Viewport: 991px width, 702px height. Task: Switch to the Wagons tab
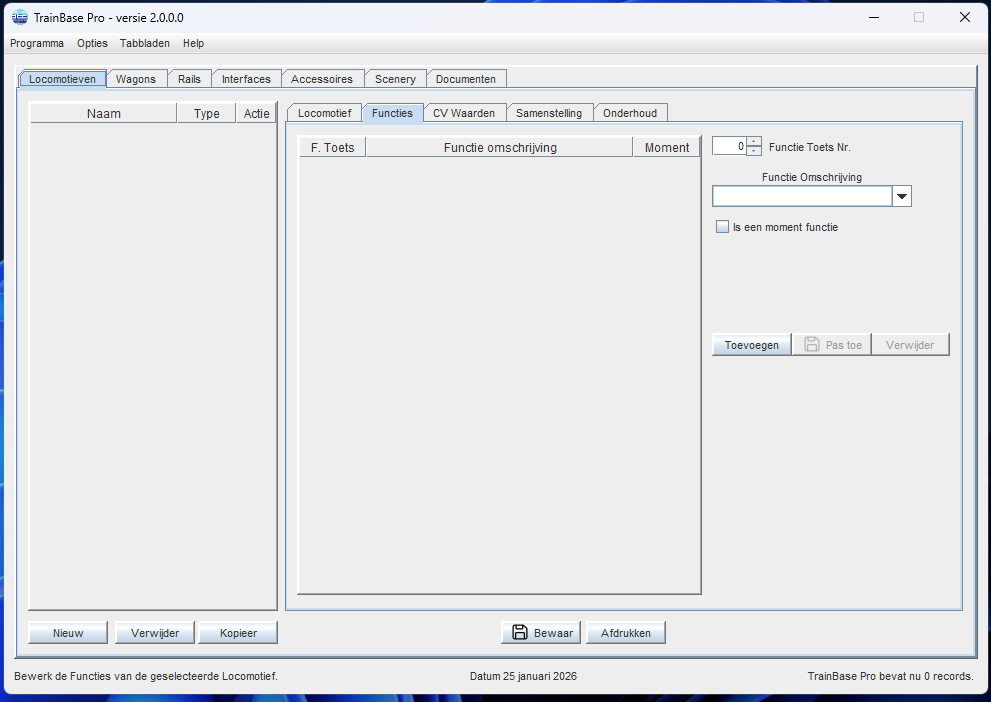coord(136,79)
